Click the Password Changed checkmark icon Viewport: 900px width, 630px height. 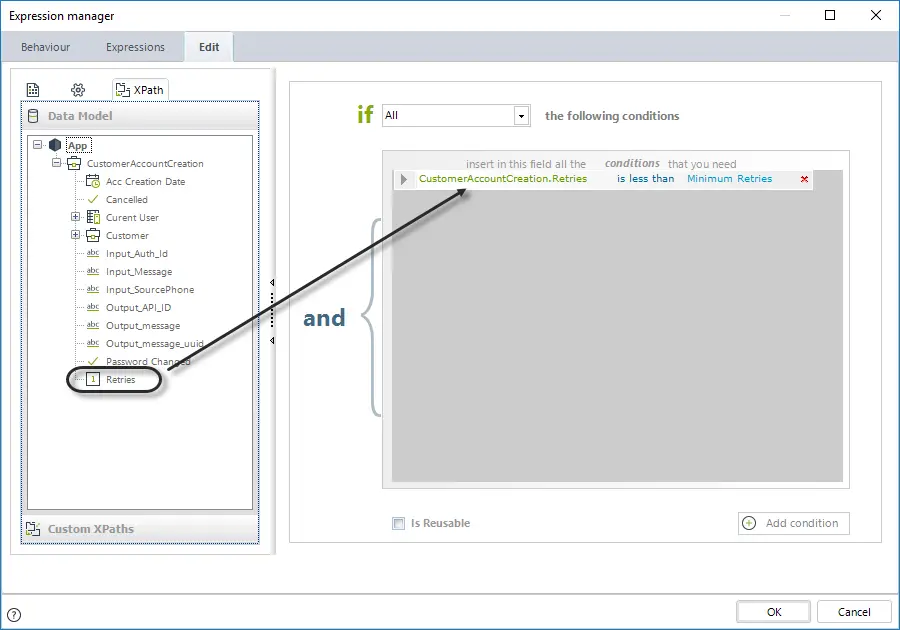93,361
